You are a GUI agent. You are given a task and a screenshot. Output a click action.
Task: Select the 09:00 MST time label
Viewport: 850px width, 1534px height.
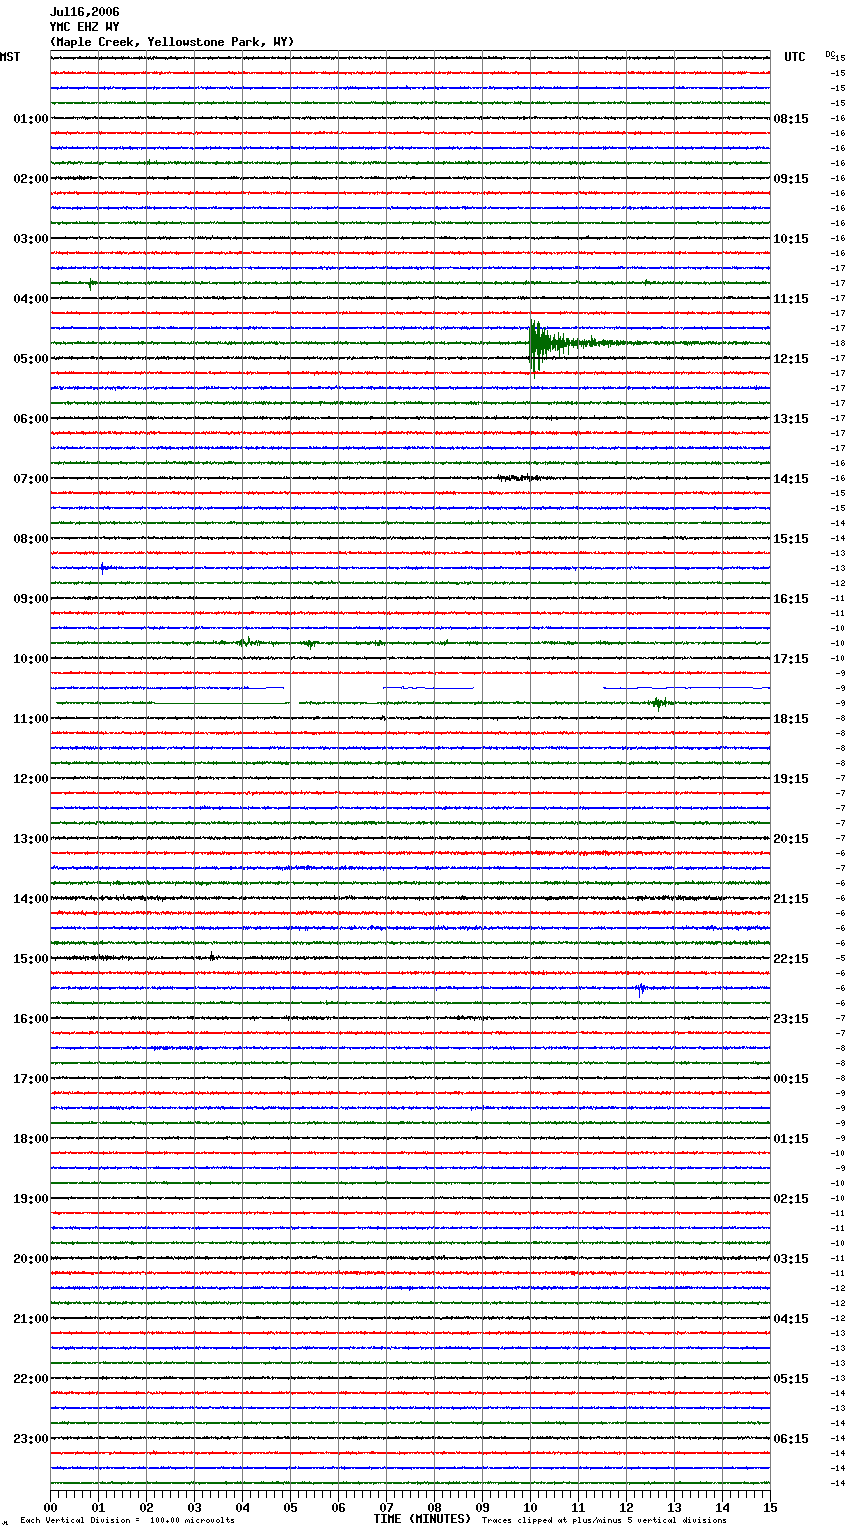pos(31,599)
